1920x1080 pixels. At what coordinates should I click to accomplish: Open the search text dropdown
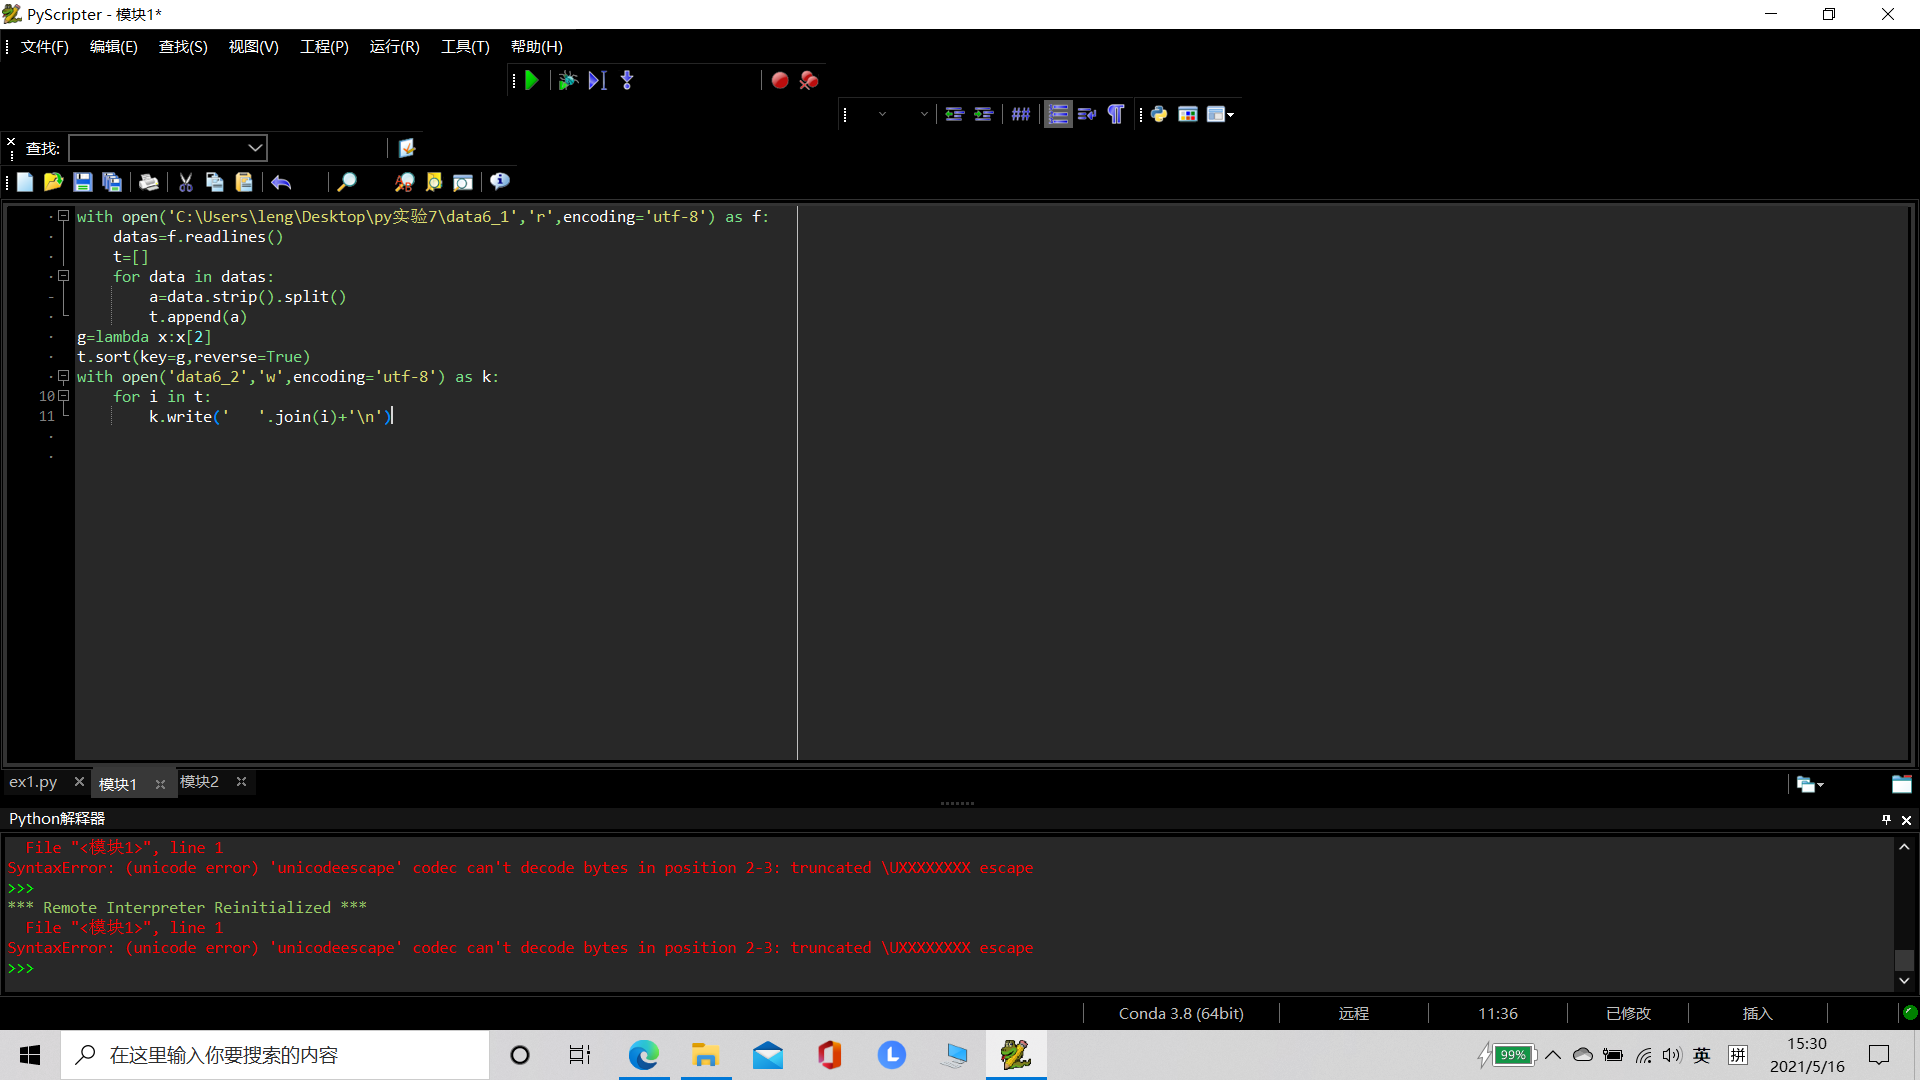[255, 148]
